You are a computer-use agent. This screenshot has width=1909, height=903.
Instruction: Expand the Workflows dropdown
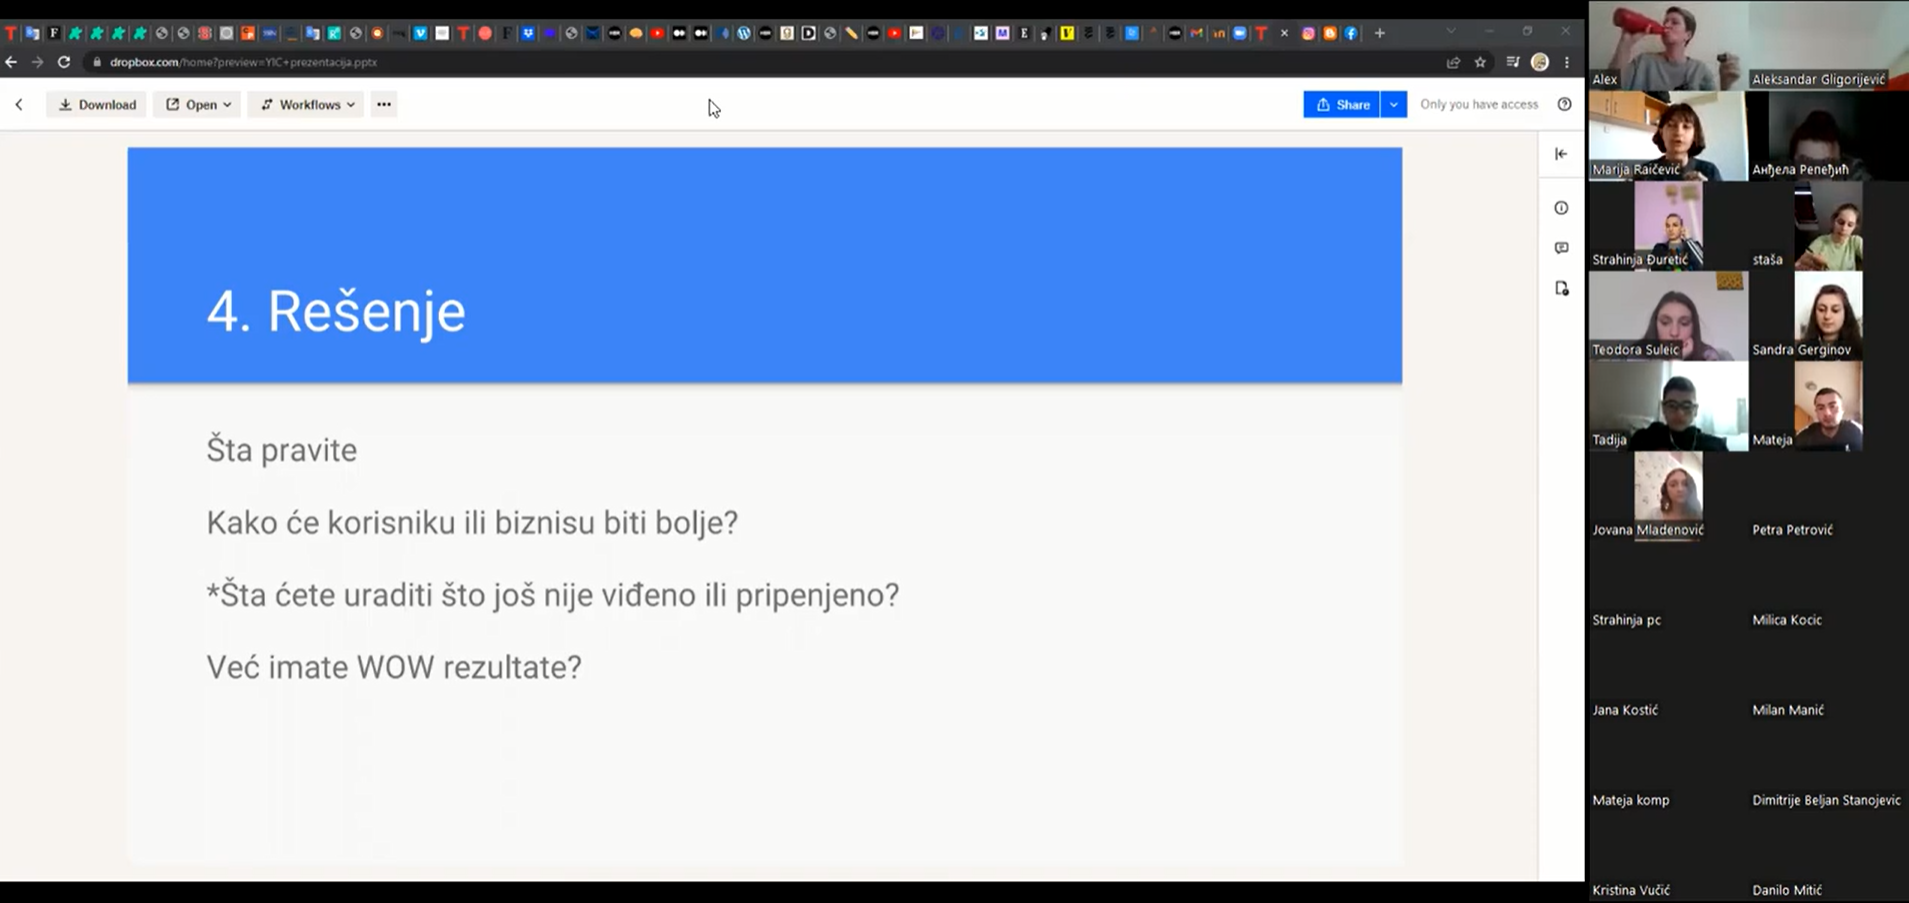point(307,104)
